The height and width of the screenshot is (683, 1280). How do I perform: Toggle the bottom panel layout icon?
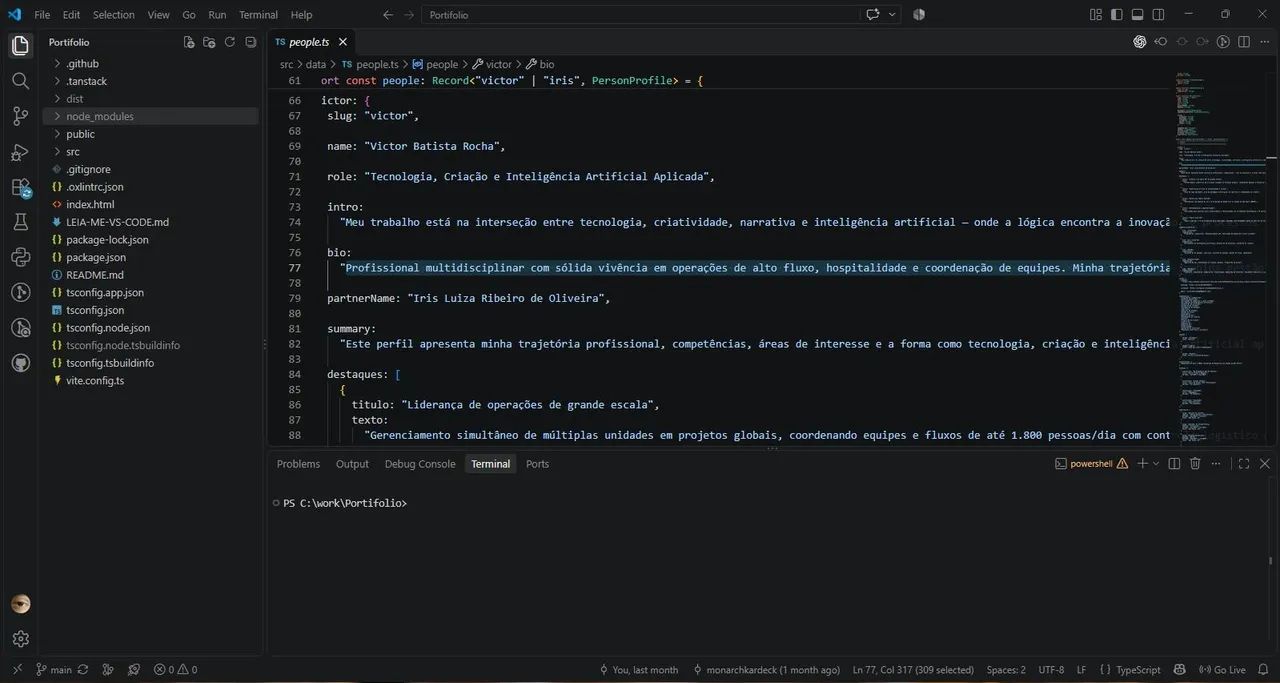[1138, 15]
